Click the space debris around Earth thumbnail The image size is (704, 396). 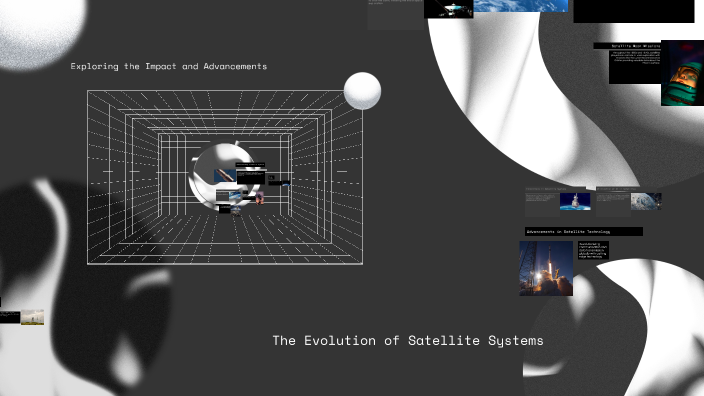coord(646,202)
